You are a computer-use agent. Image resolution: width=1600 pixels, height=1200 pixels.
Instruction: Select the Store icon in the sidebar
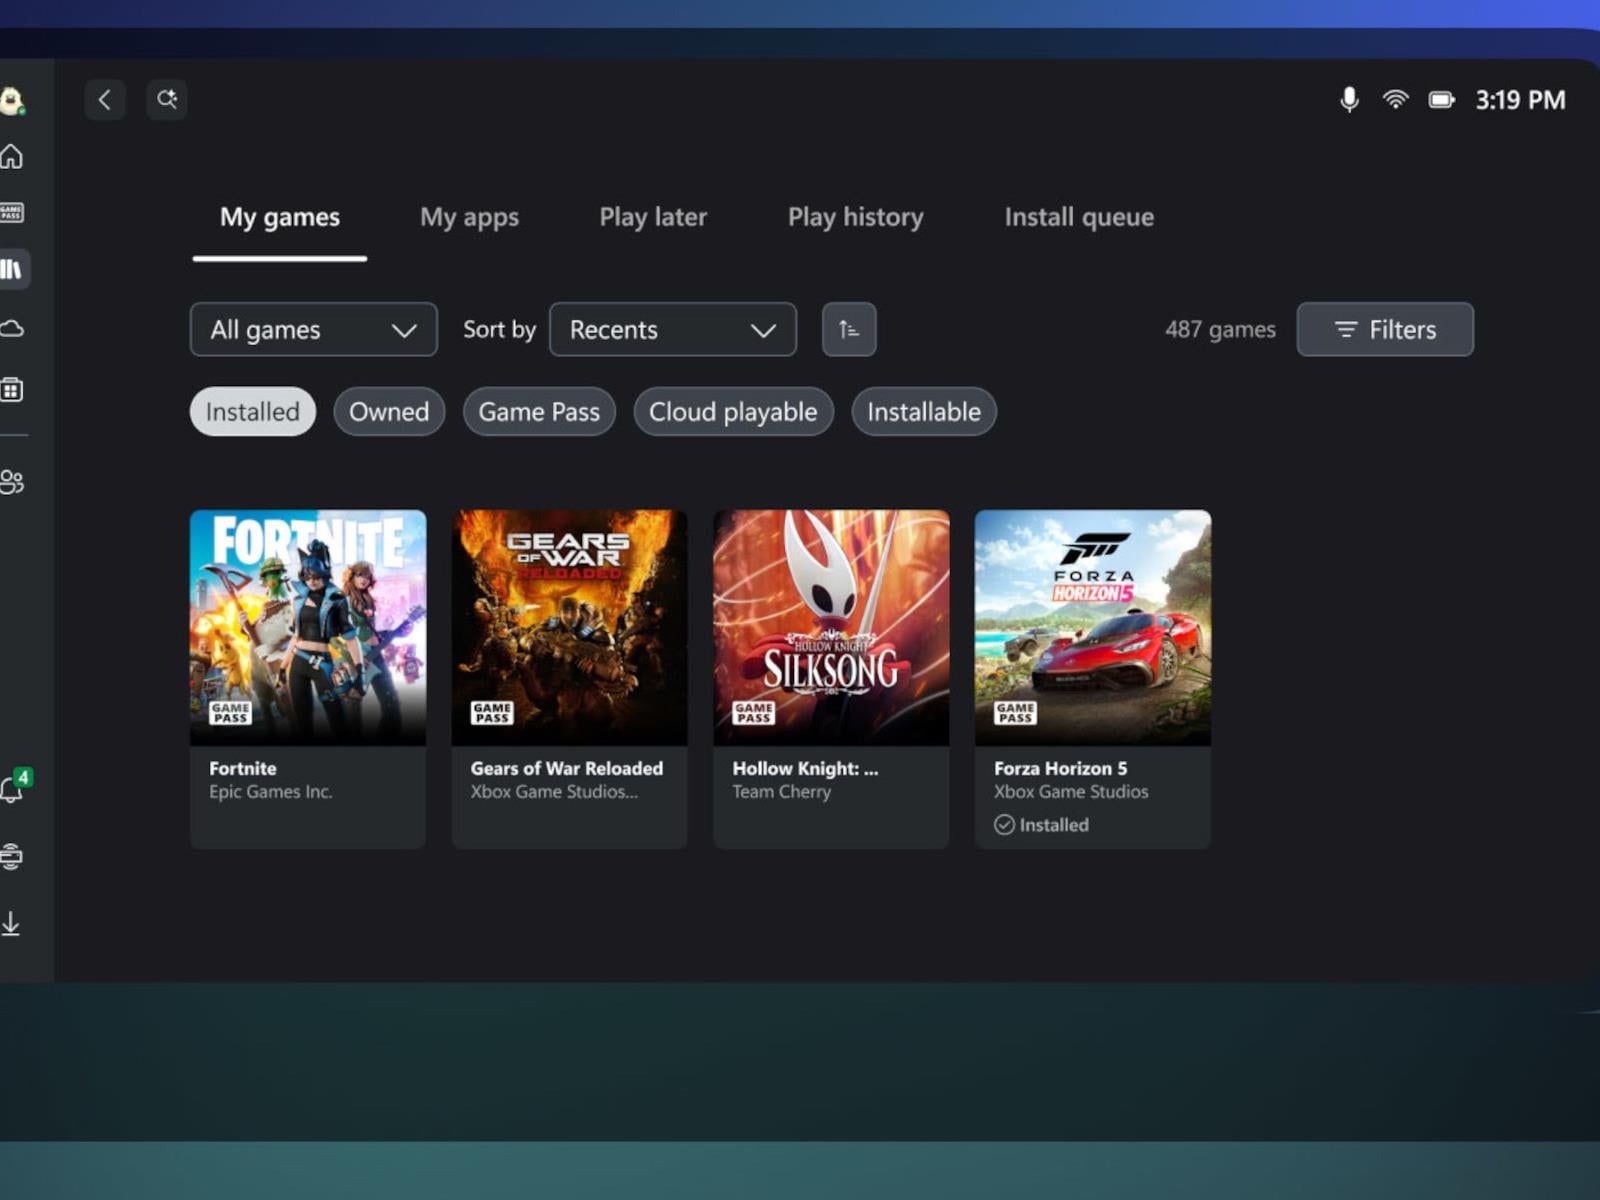14,389
